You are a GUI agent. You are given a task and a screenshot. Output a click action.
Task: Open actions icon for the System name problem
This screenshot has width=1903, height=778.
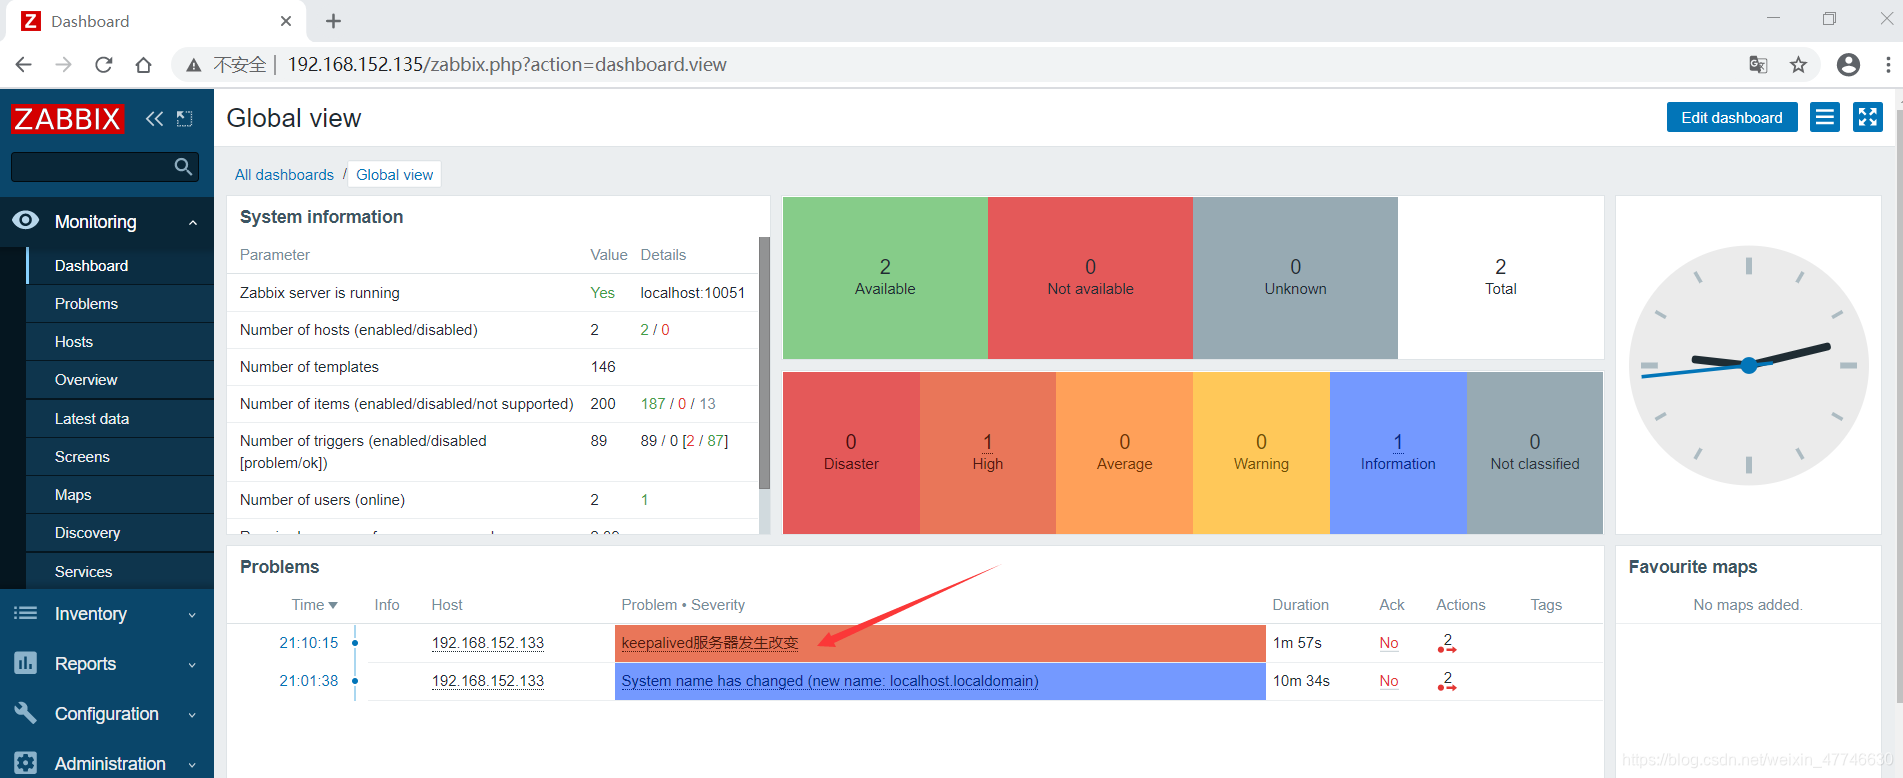1447,681
